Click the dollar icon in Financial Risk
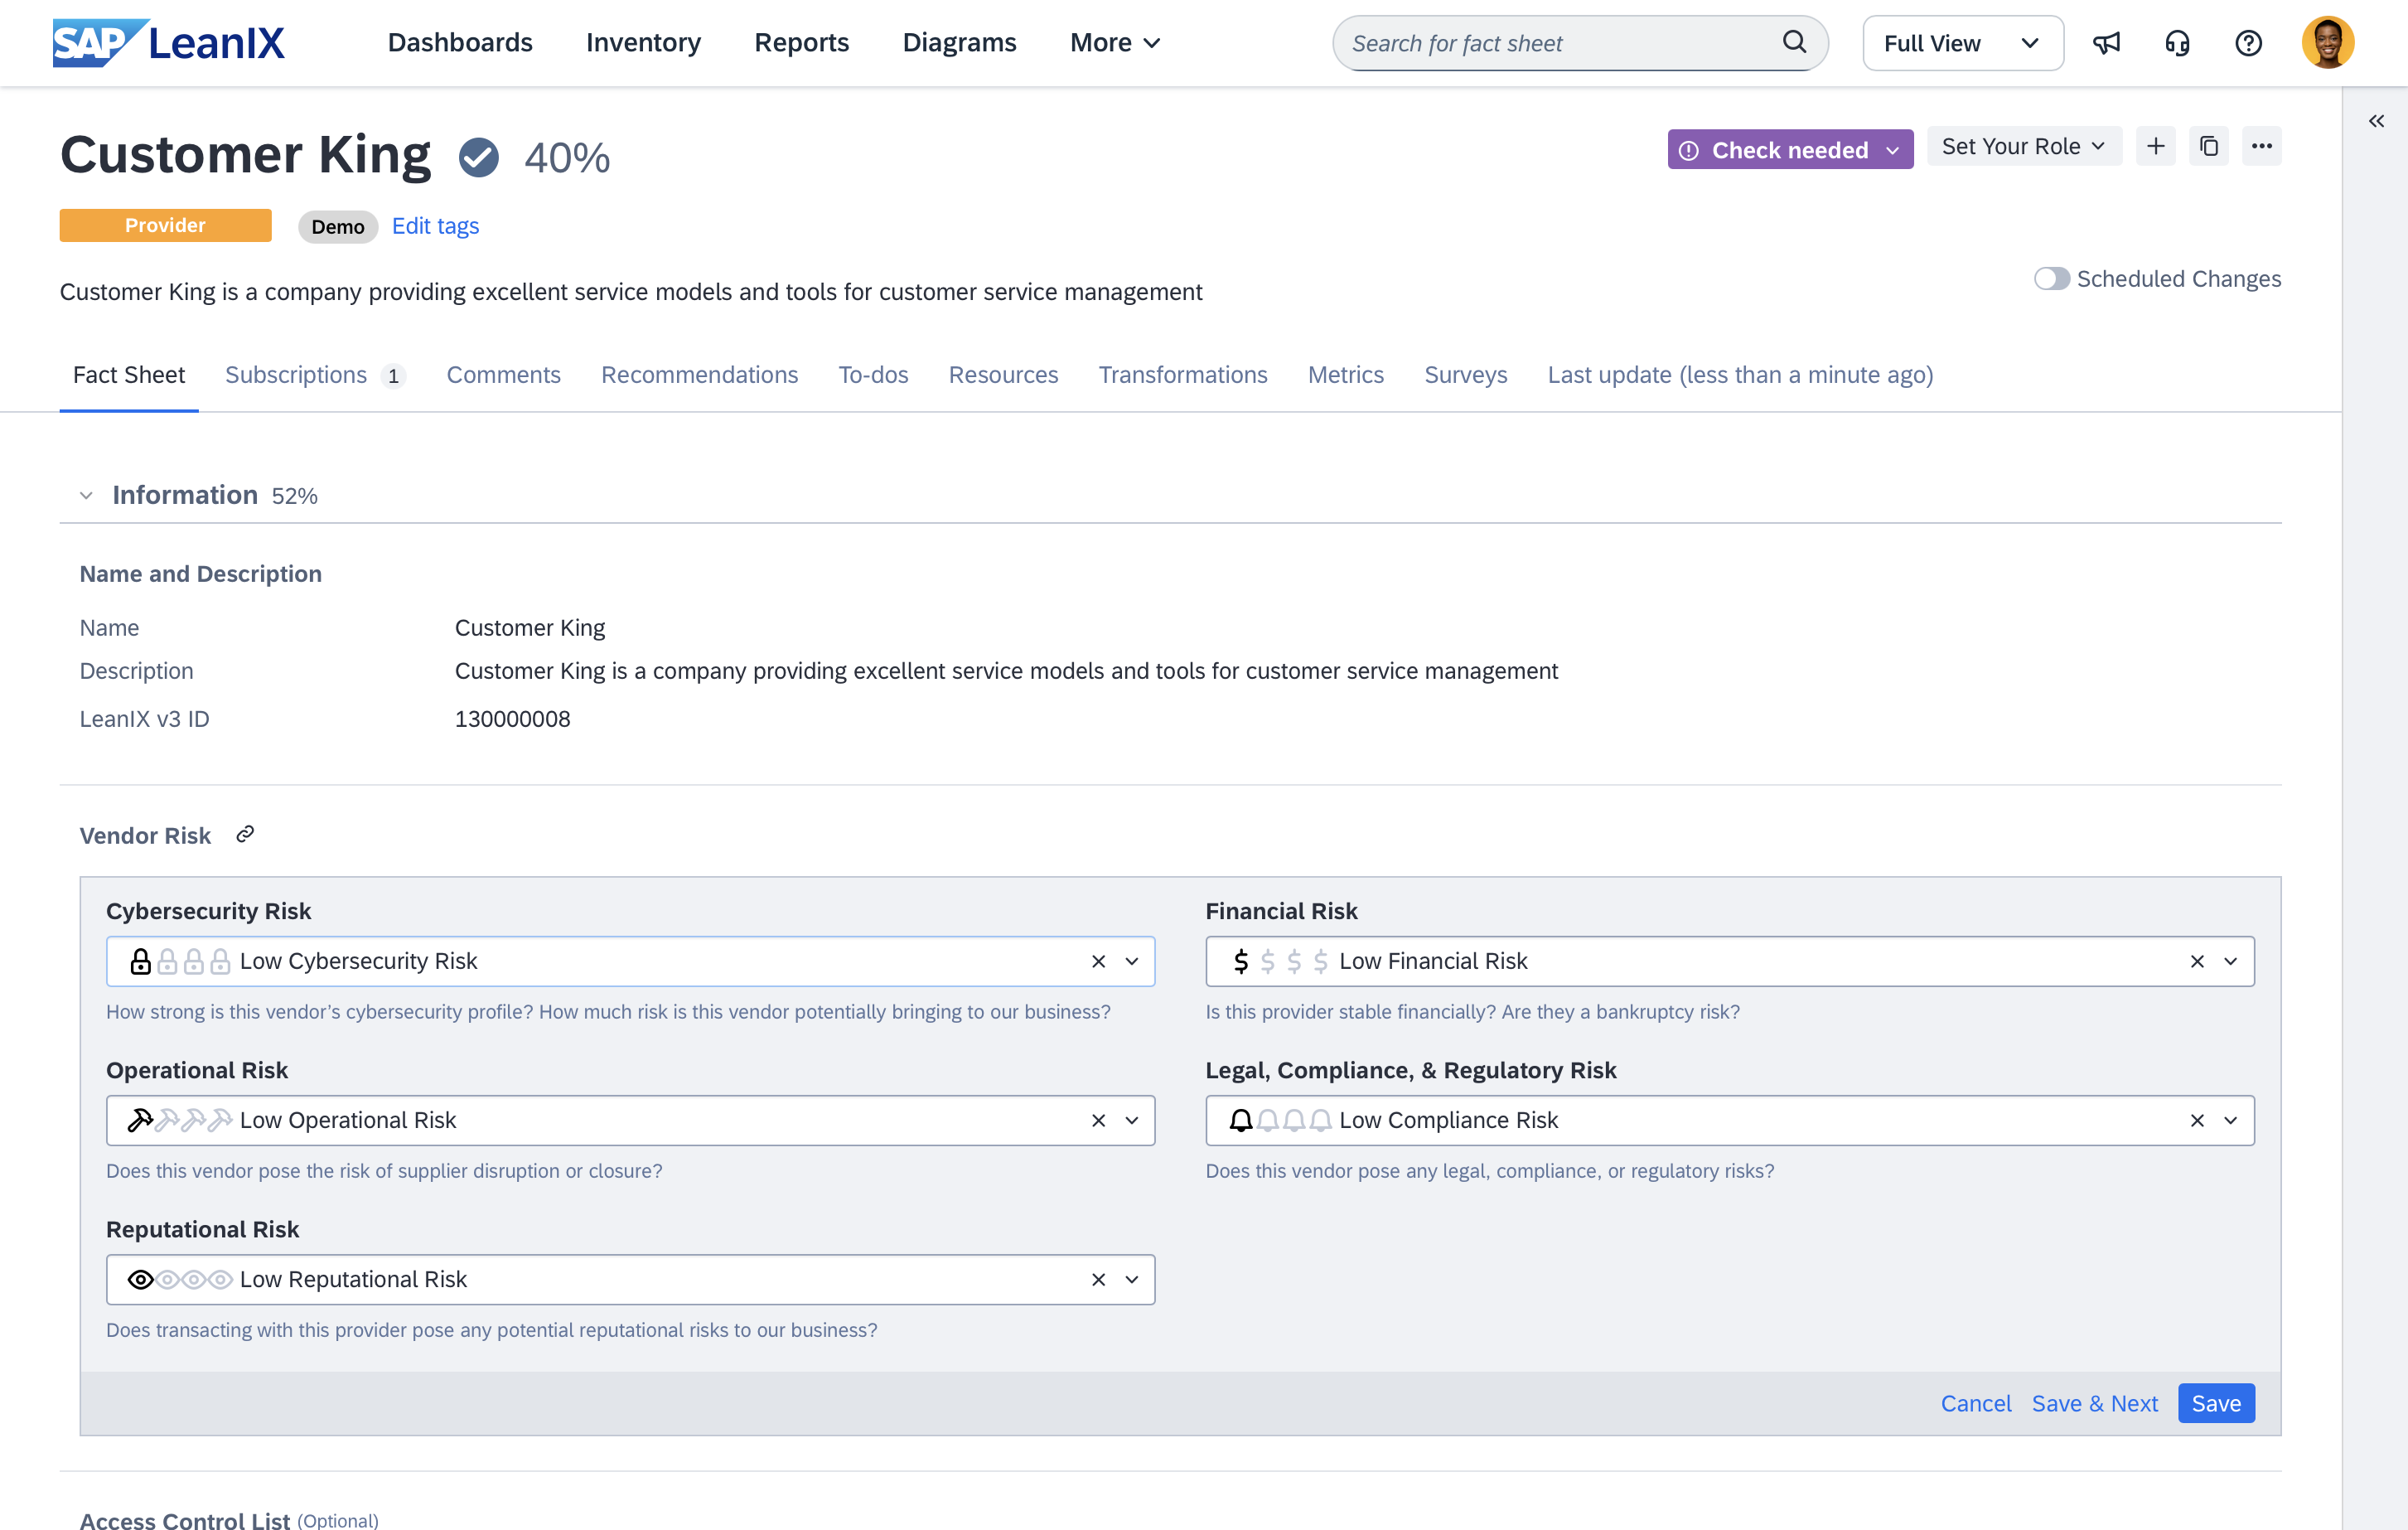2408x1530 pixels. pyautogui.click(x=1241, y=961)
